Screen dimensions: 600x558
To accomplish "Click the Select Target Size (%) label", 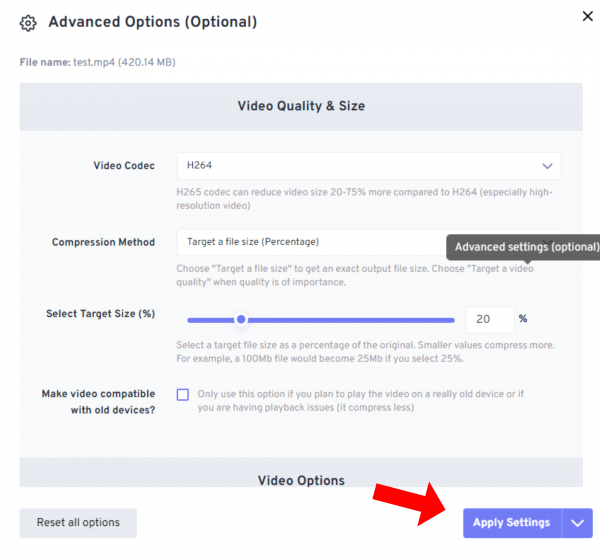I will 100,314.
